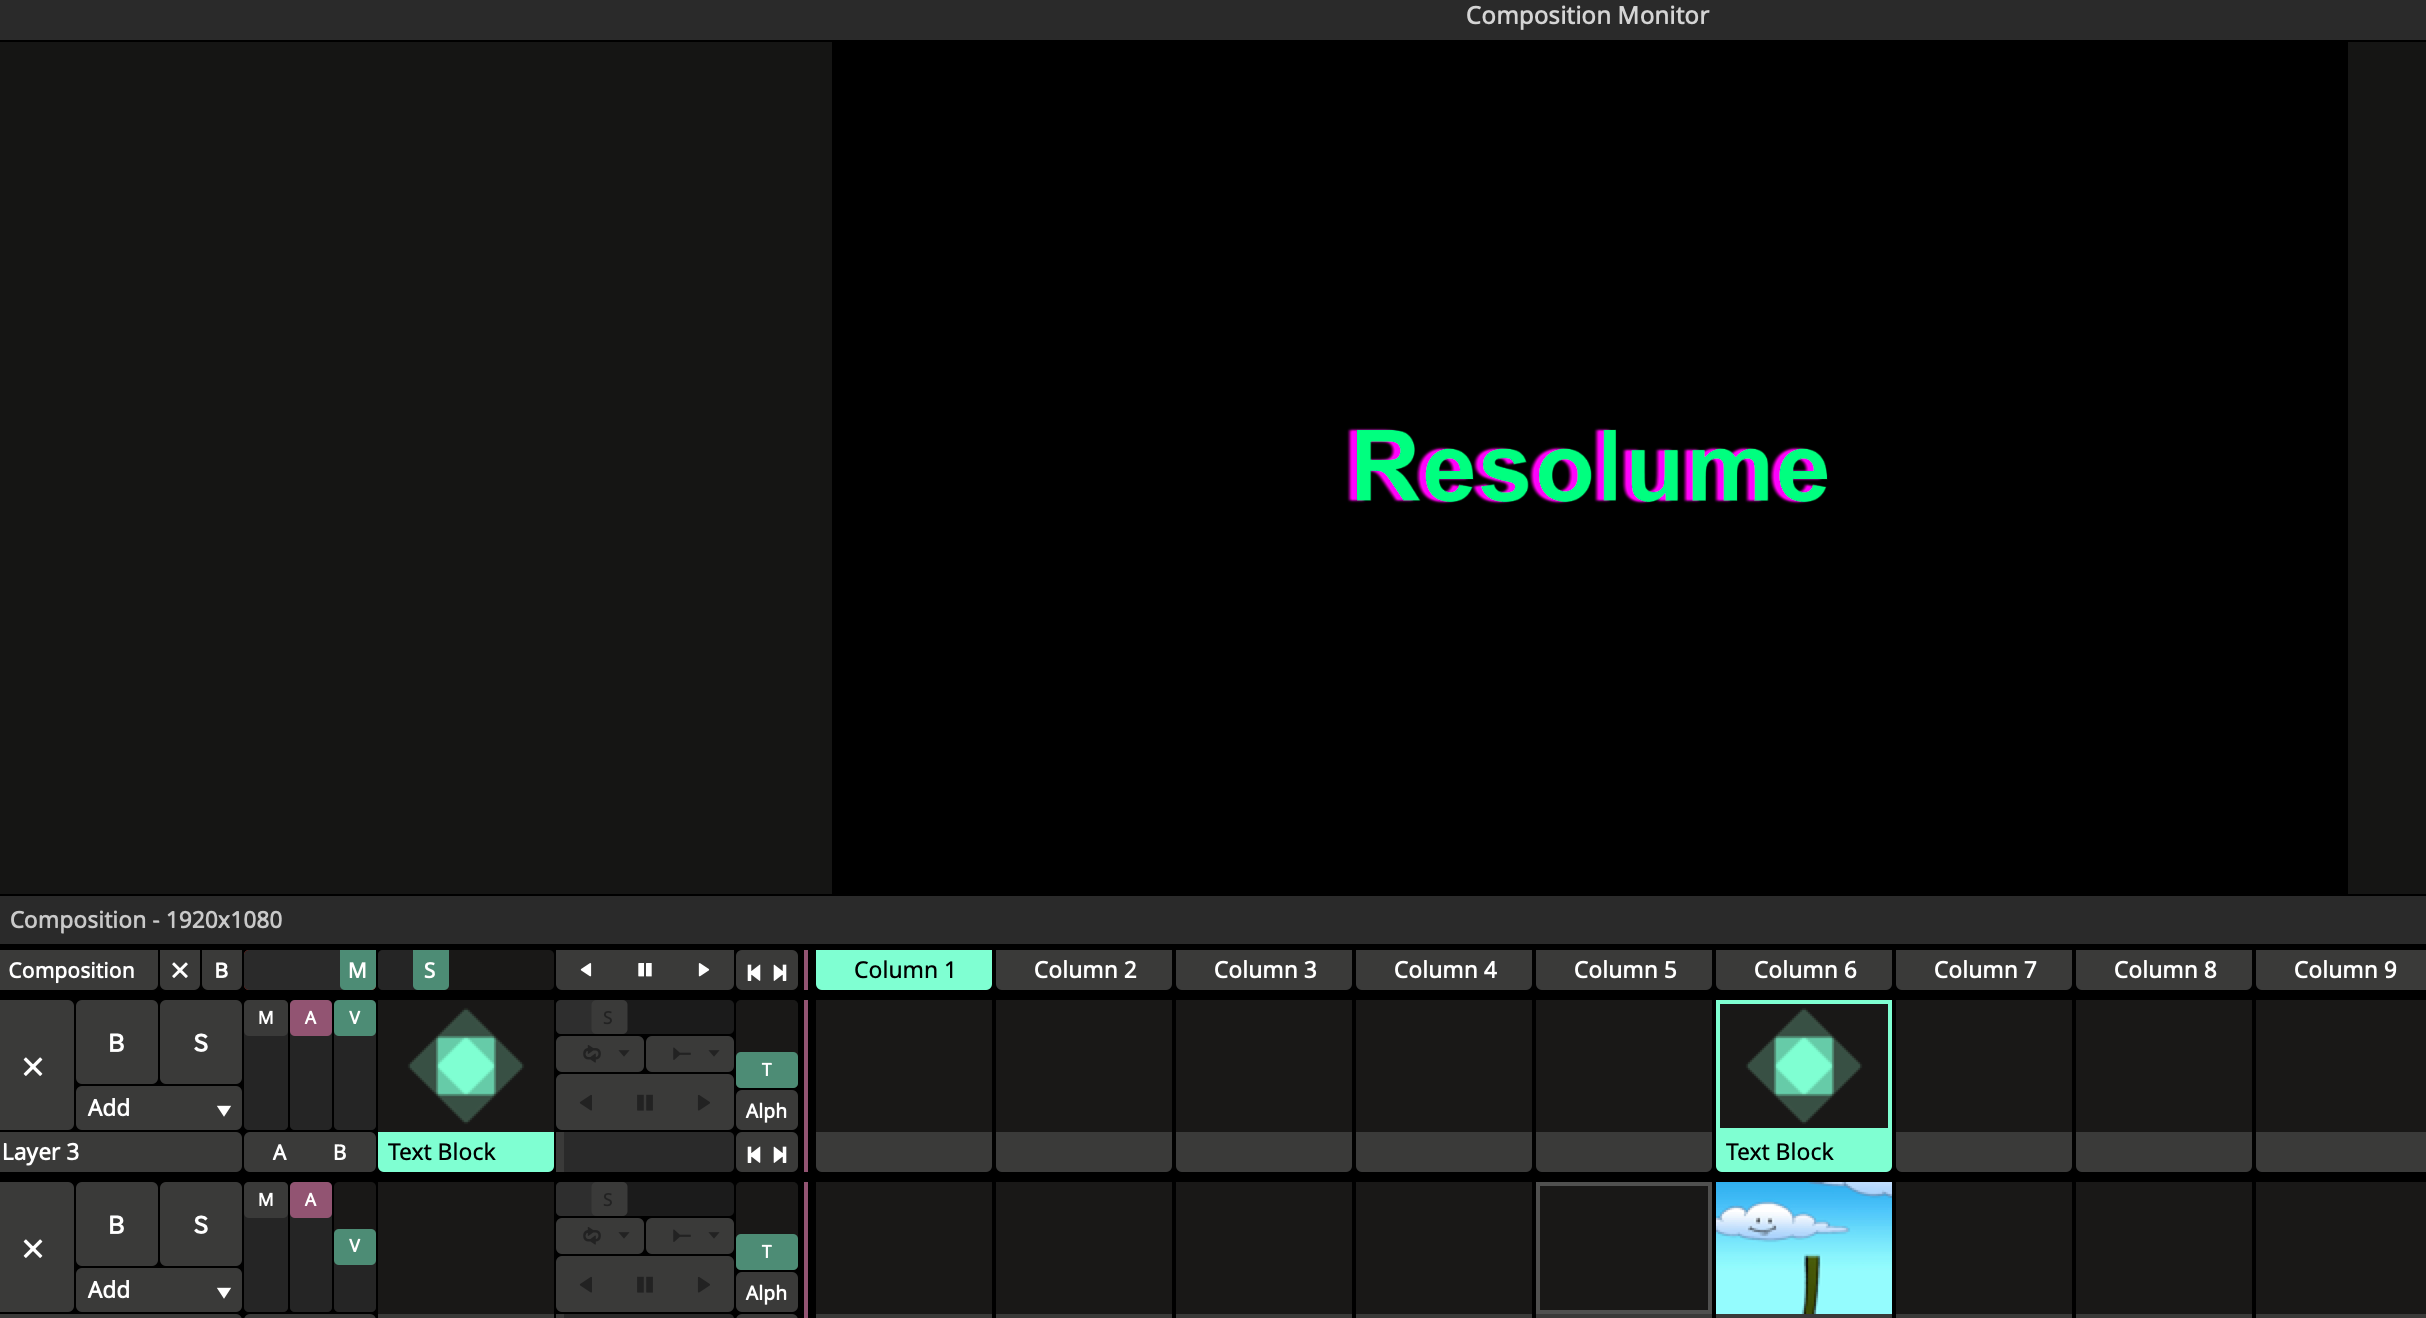Click Layer 3 Alph transition button
This screenshot has height=1318, width=2426.
766,1111
